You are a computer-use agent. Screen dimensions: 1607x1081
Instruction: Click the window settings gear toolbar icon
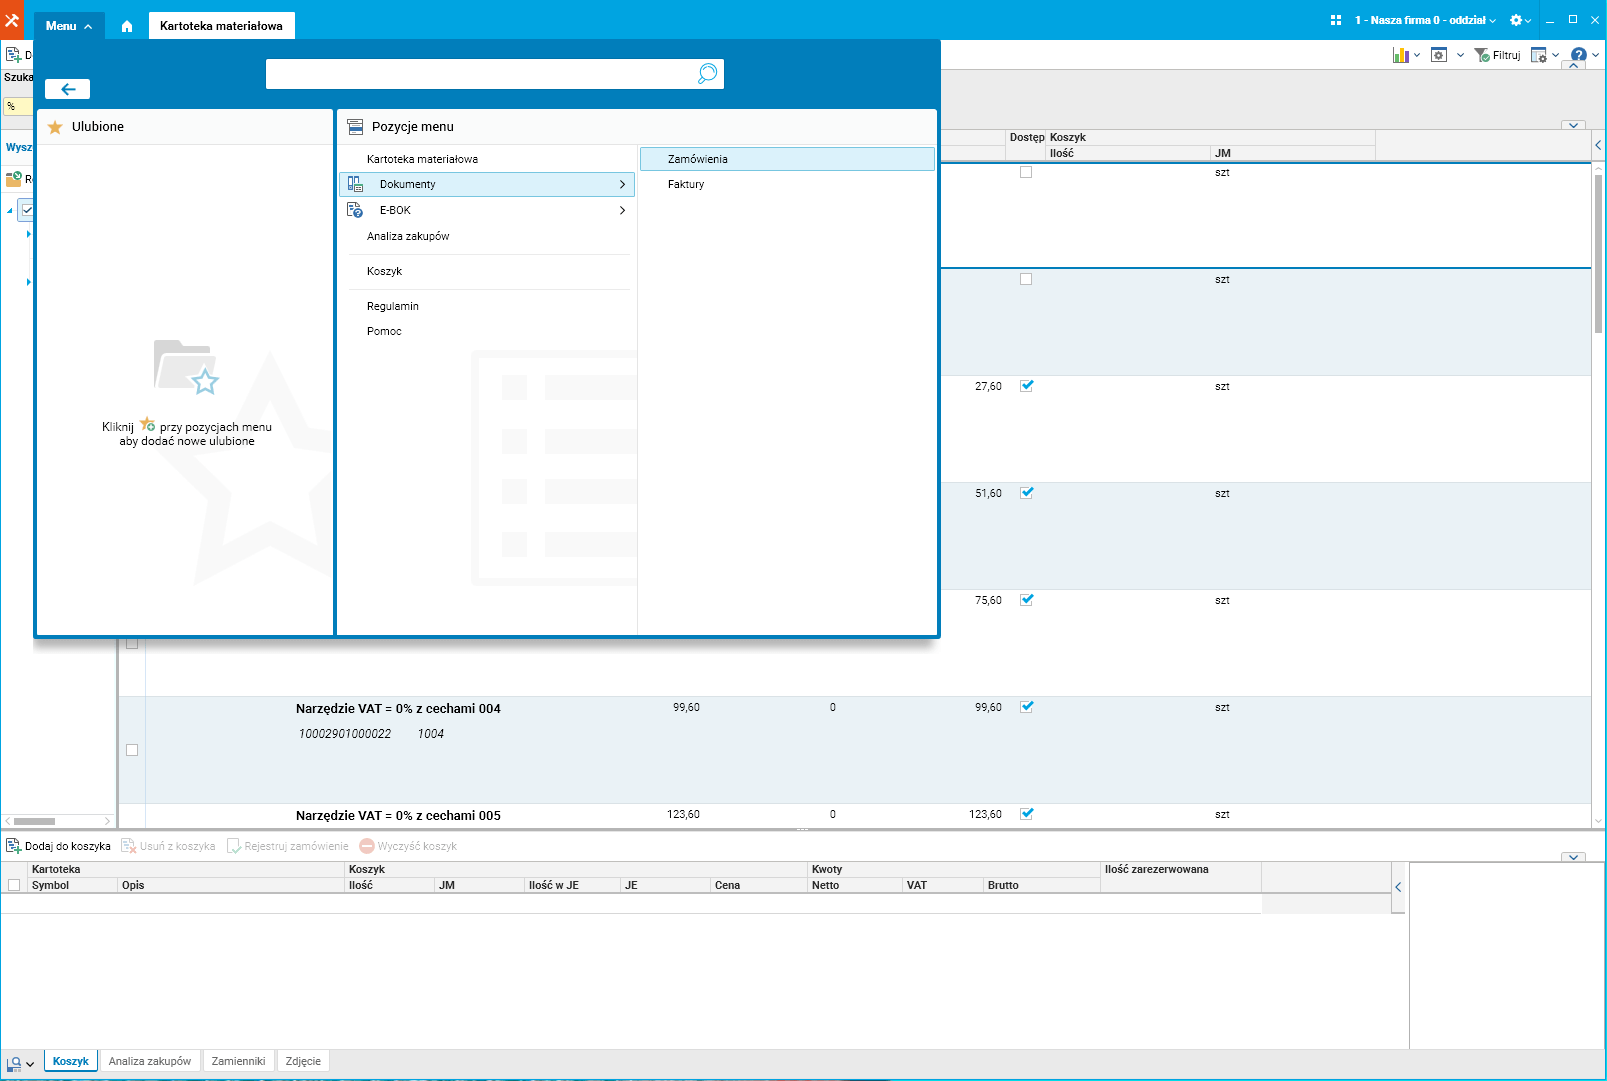click(1439, 55)
